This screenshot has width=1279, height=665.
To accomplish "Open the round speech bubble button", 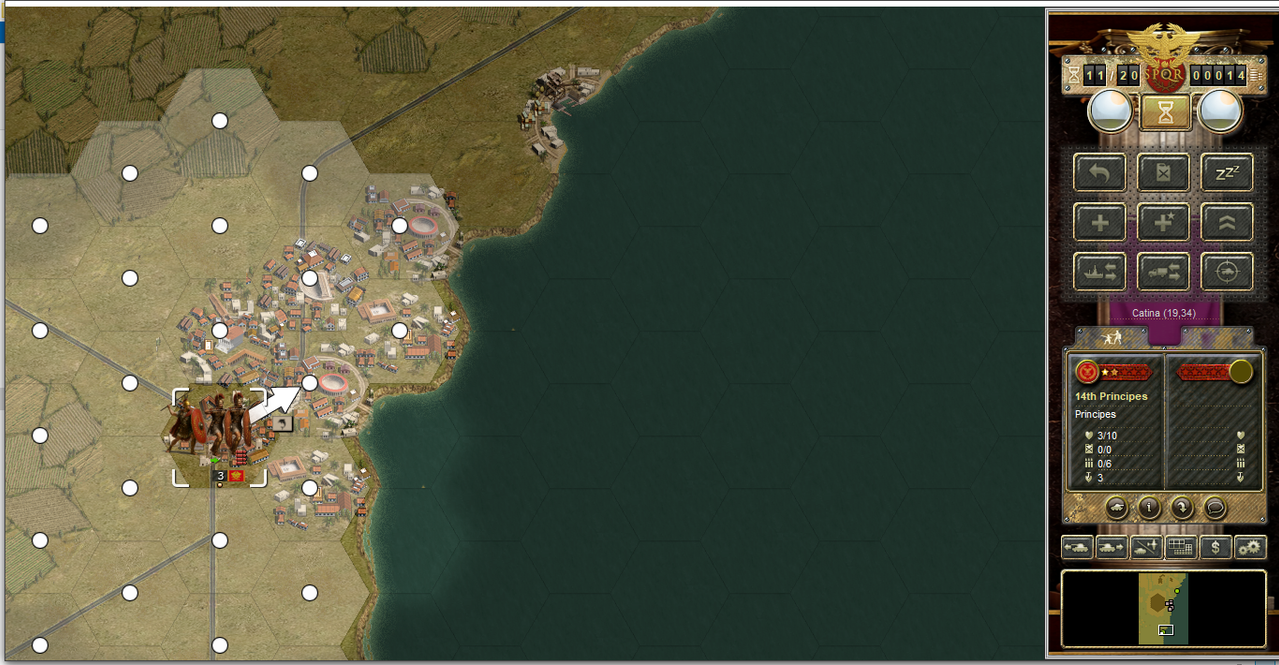I will [1214, 508].
